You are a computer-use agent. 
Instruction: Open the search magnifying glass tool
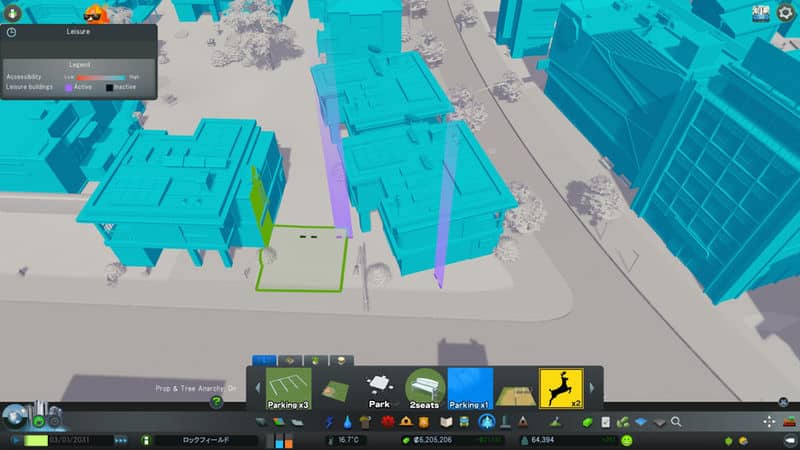677,423
